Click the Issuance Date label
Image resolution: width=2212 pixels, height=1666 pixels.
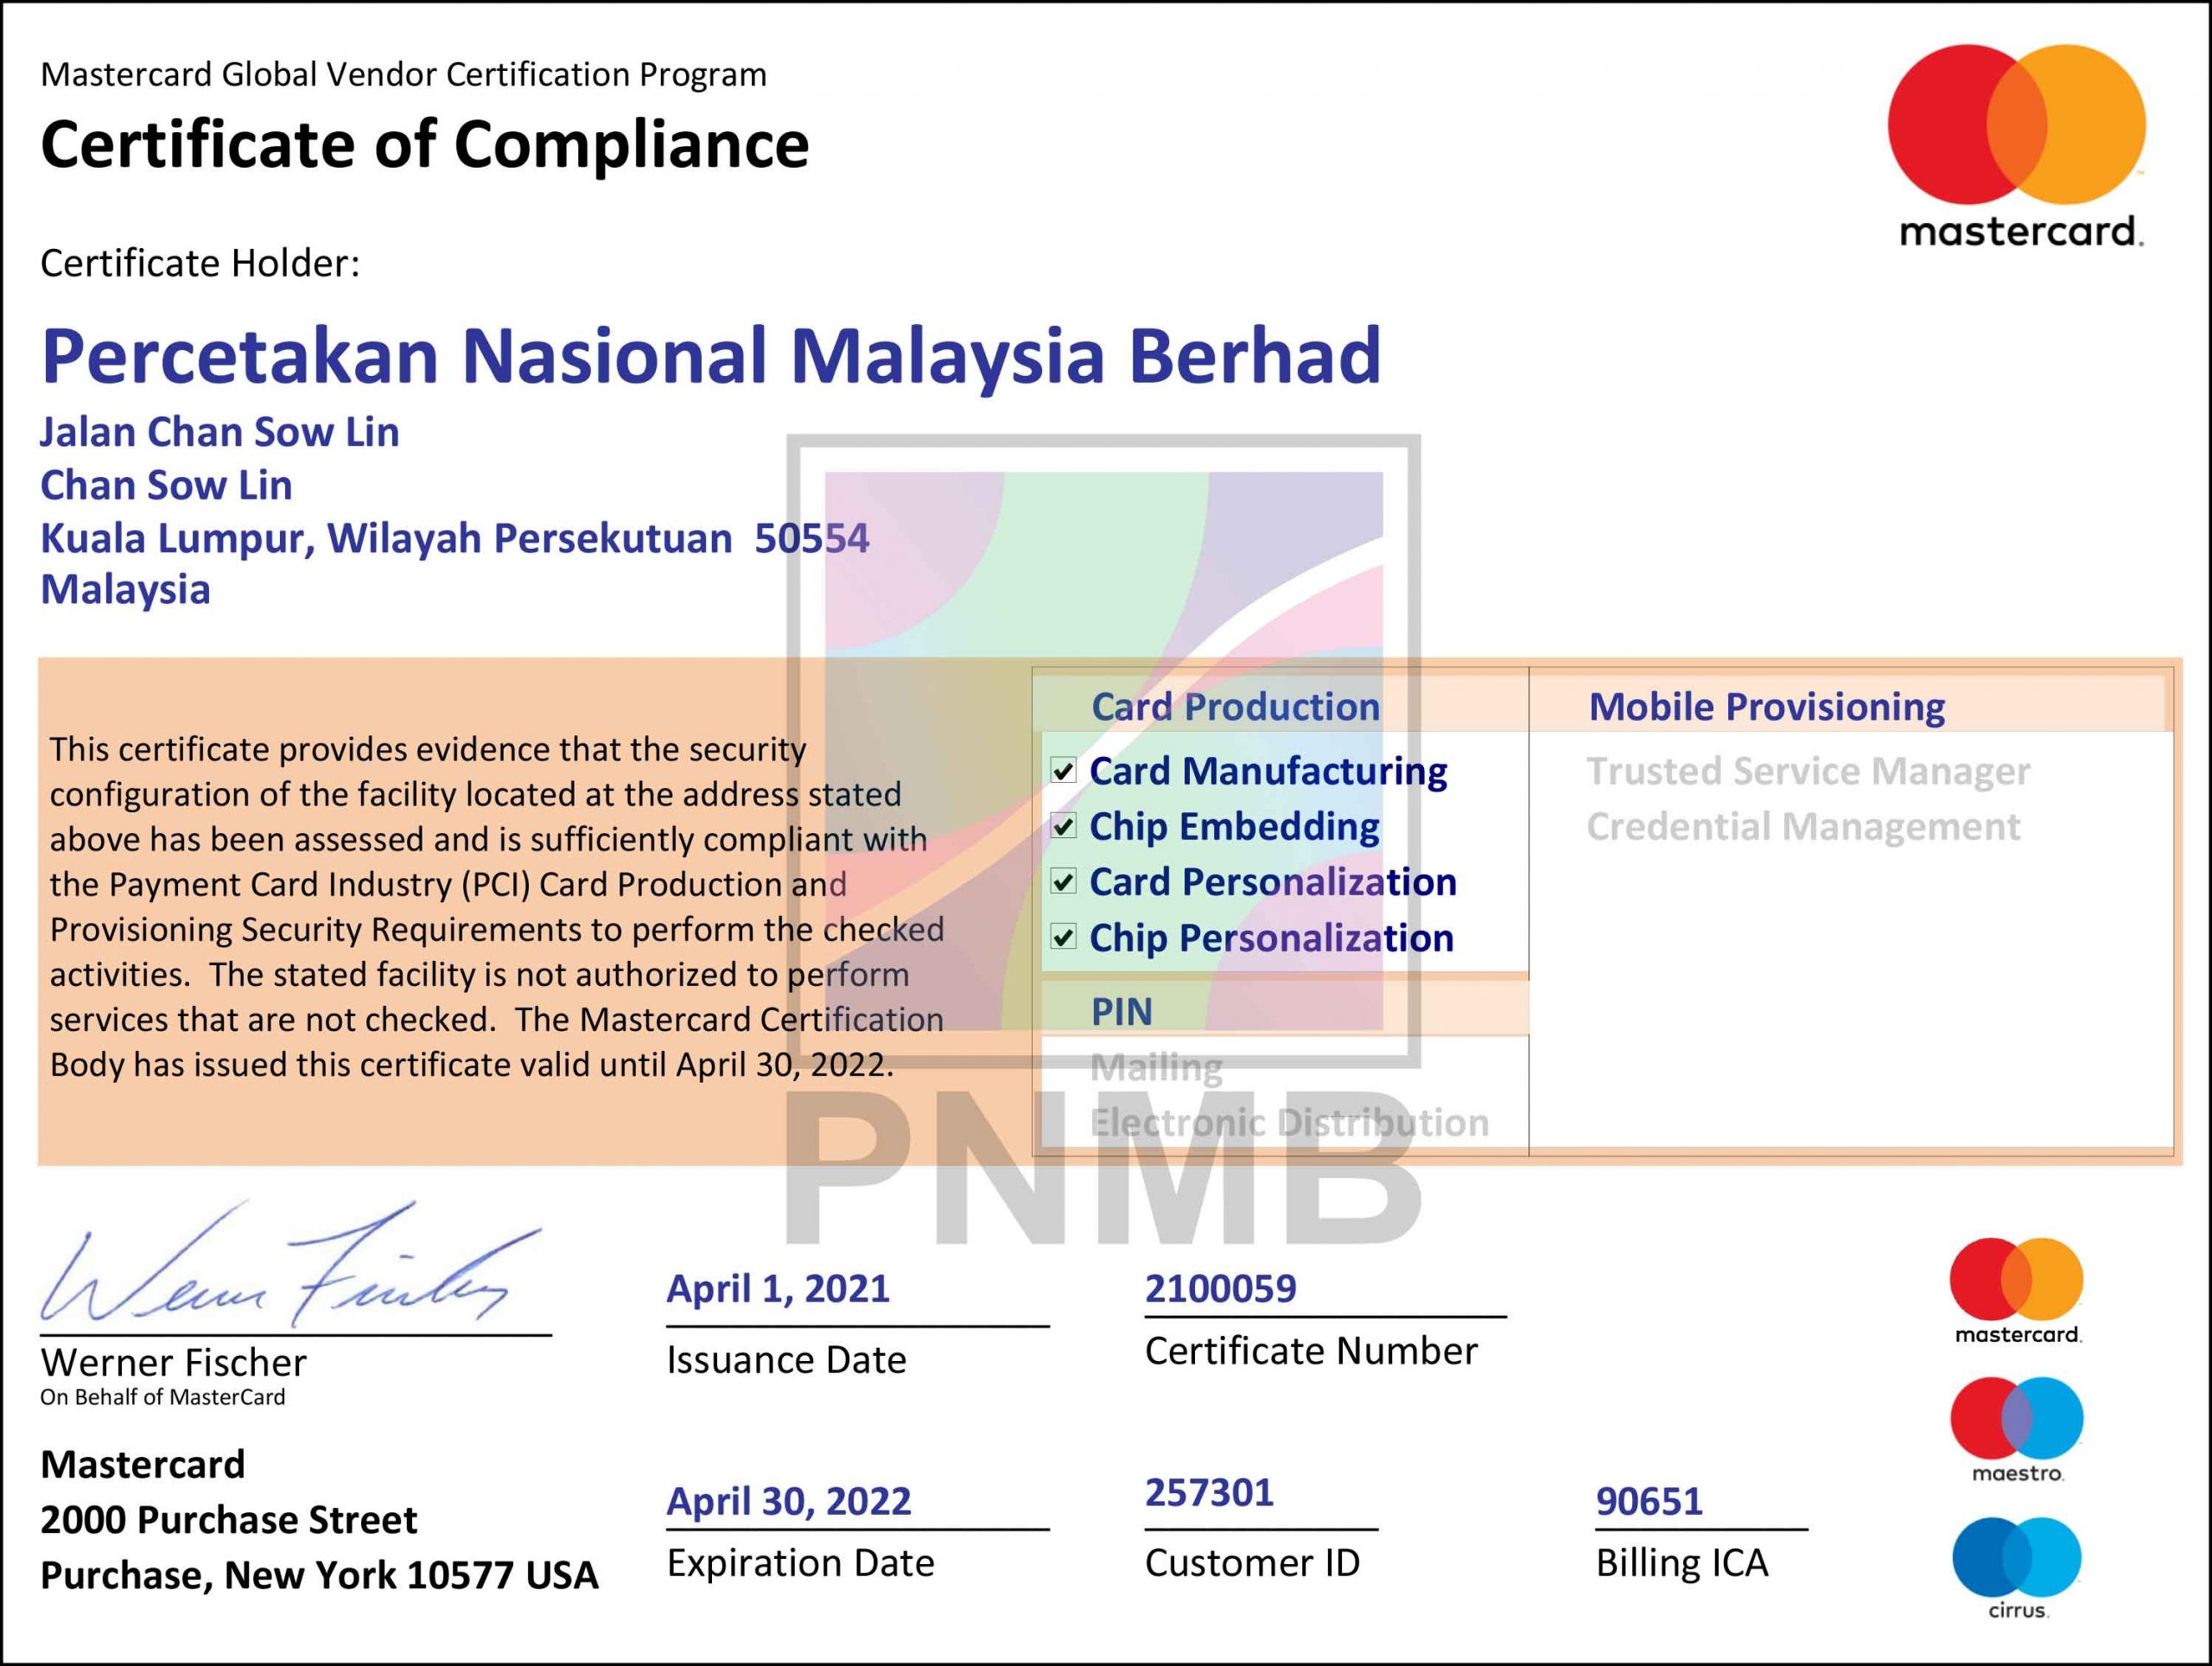click(786, 1360)
